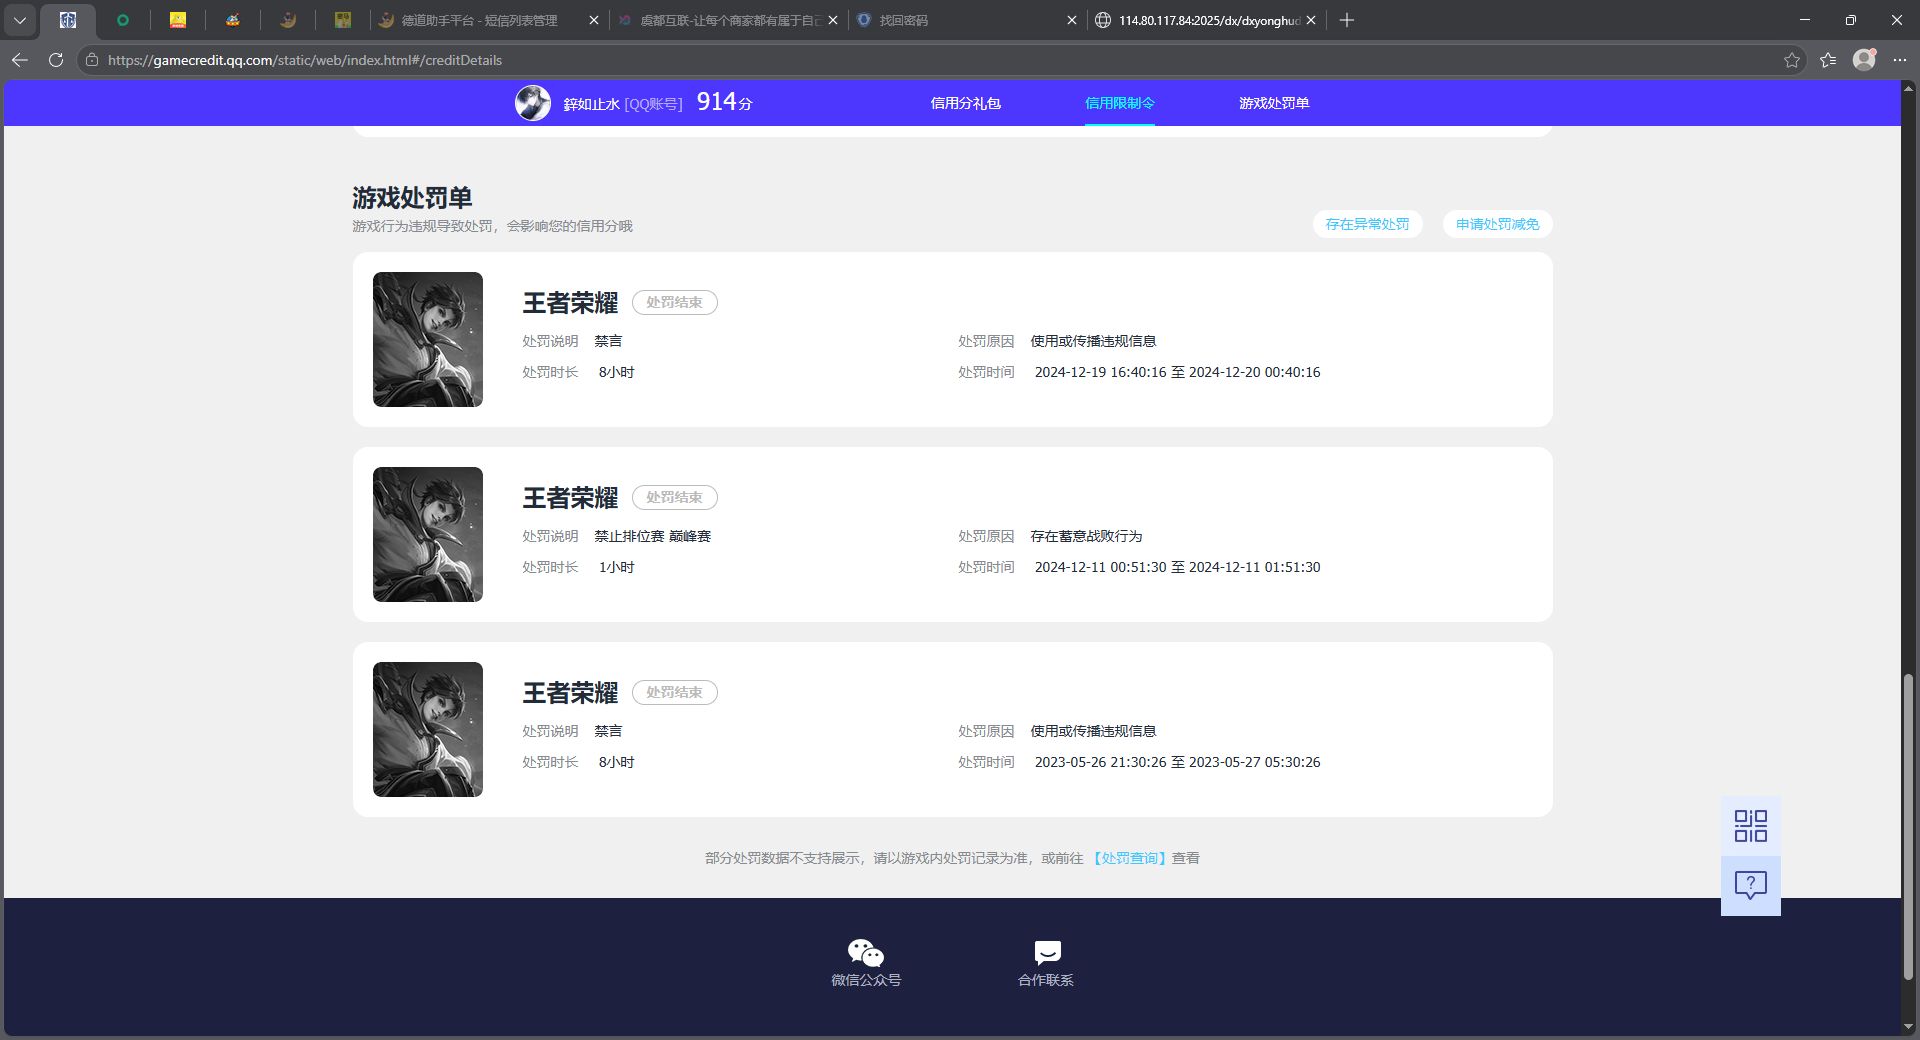Switch to the 游戏处罚单 tab

pos(1274,103)
